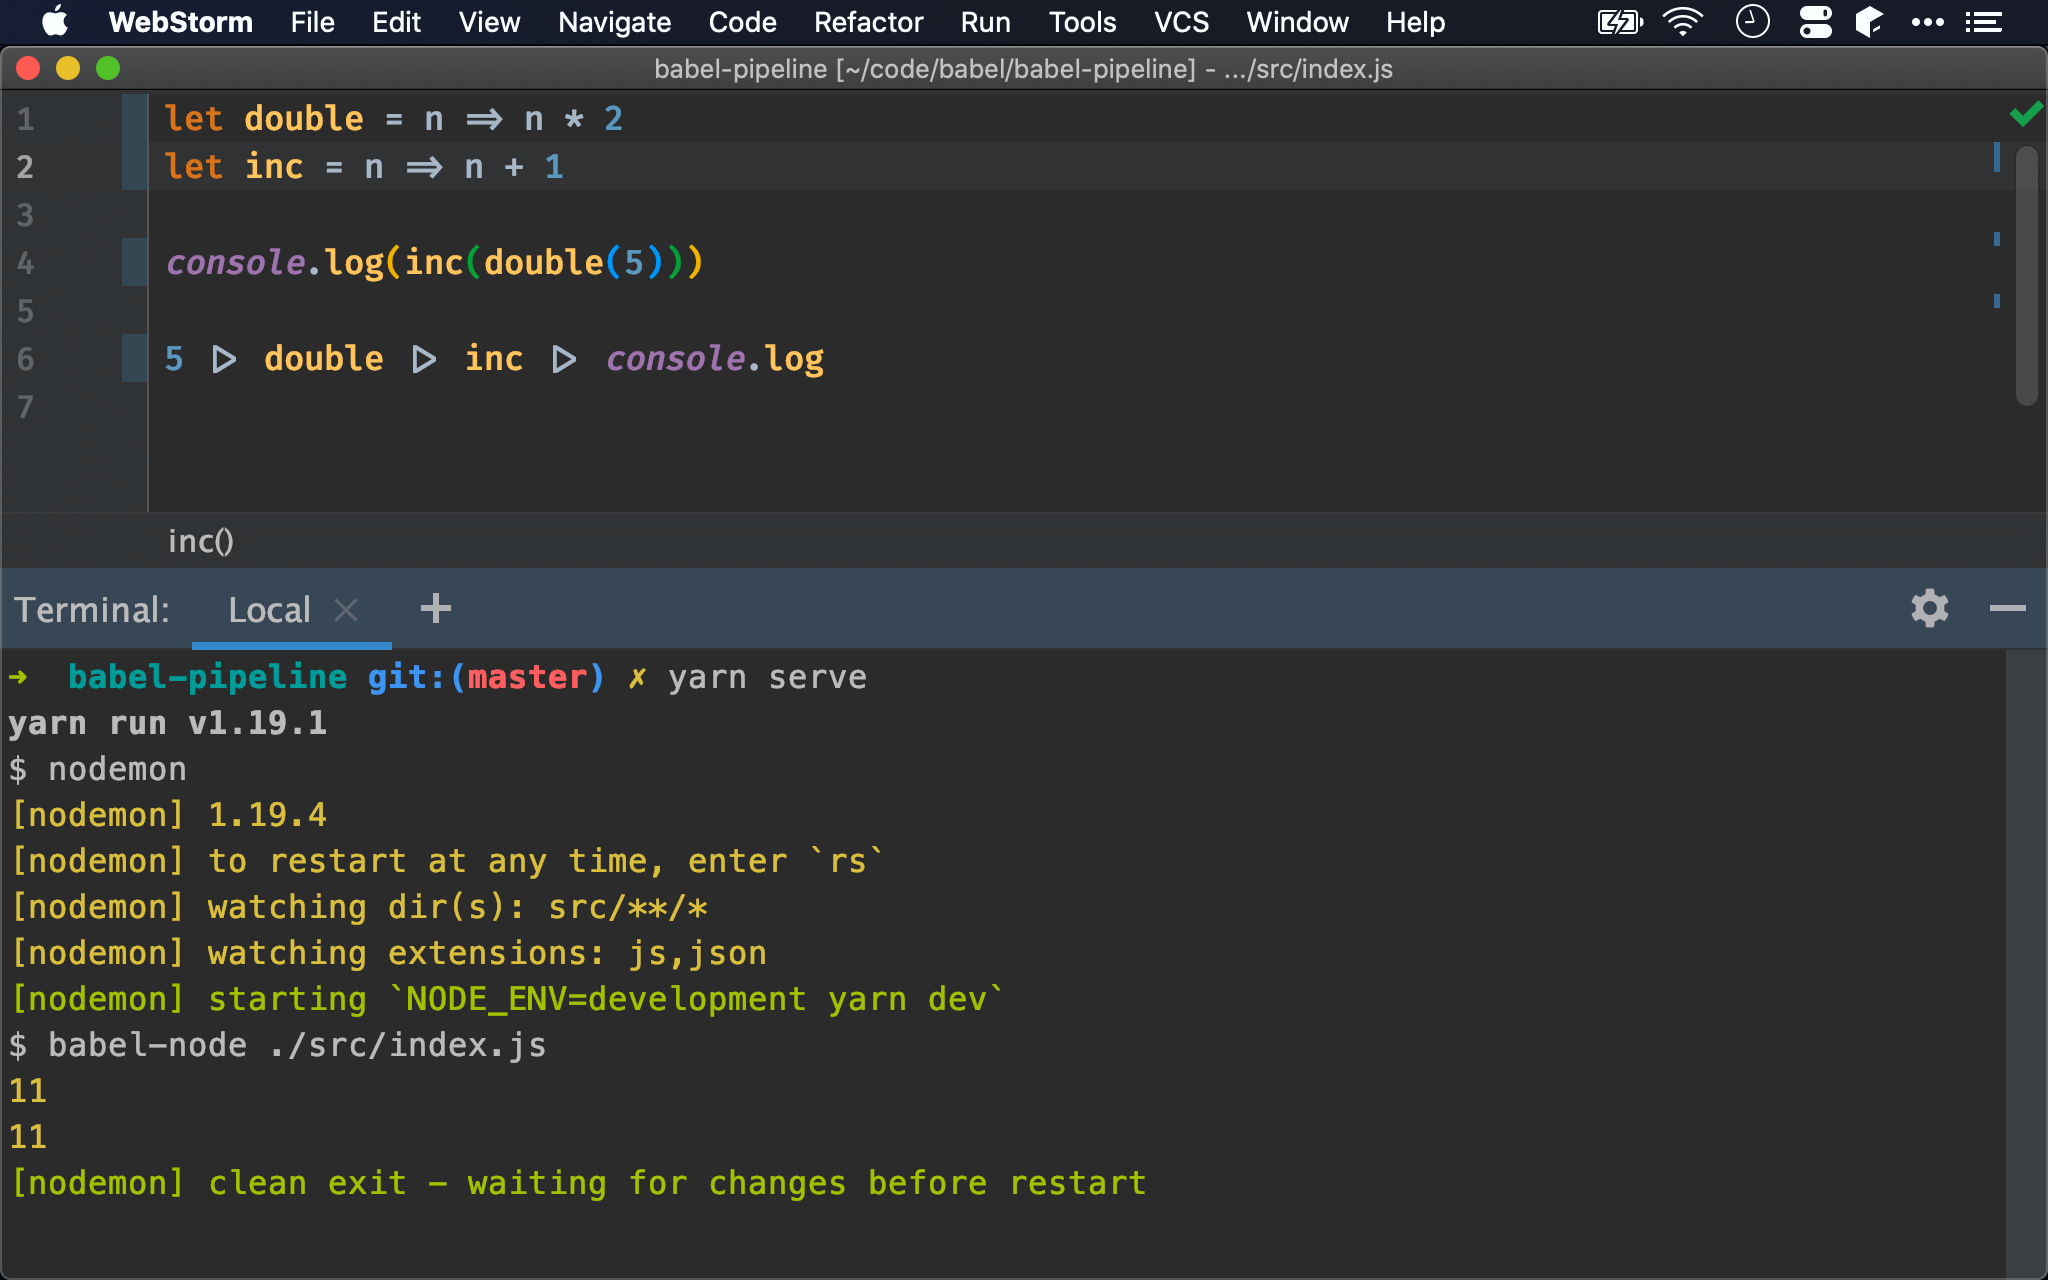Click the inc() breadcrumb
Viewport: 2048px width, 1280px height.
pyautogui.click(x=200, y=541)
